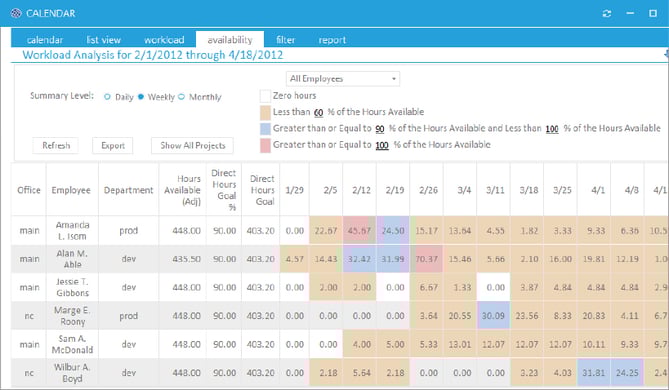Click the Export button
Screen dimensions: 669x390
(113, 146)
